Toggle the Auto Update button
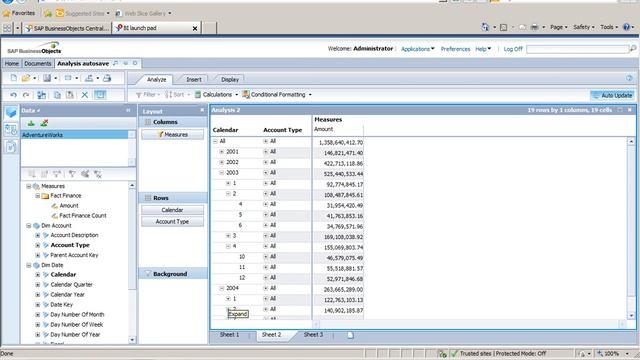Image resolution: width=640 pixels, height=360 pixels. (x=612, y=95)
